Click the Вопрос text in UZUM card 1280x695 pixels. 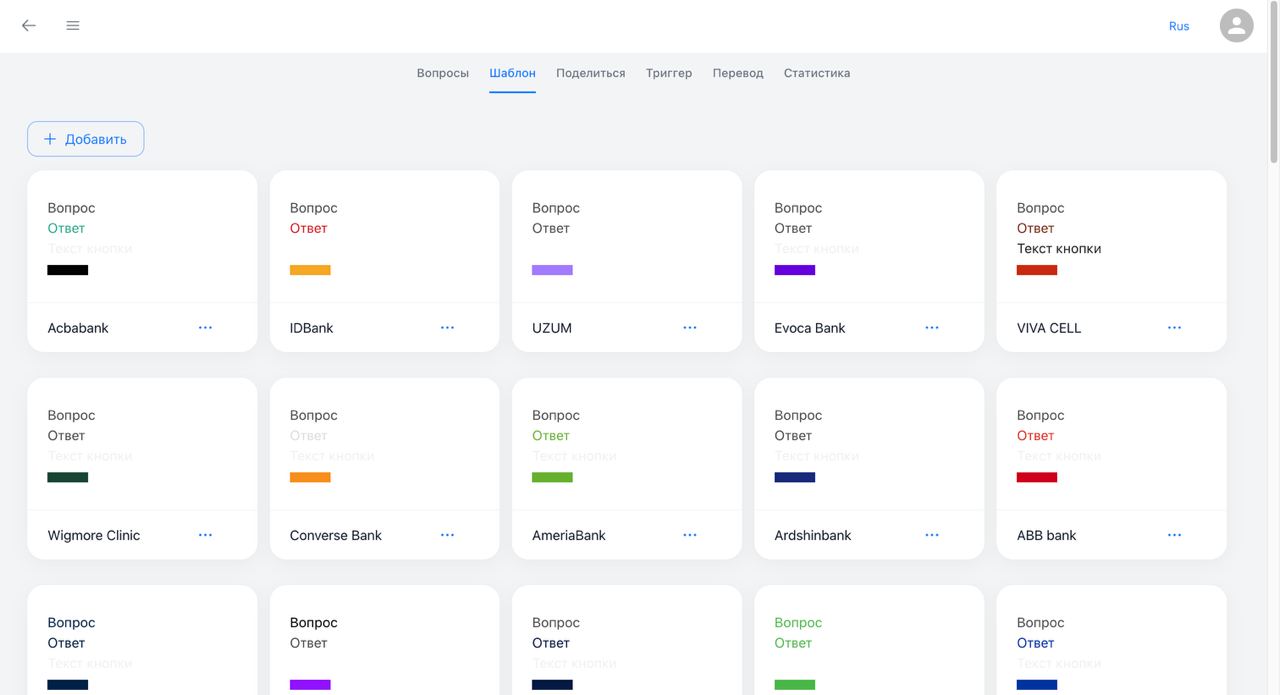click(x=556, y=208)
